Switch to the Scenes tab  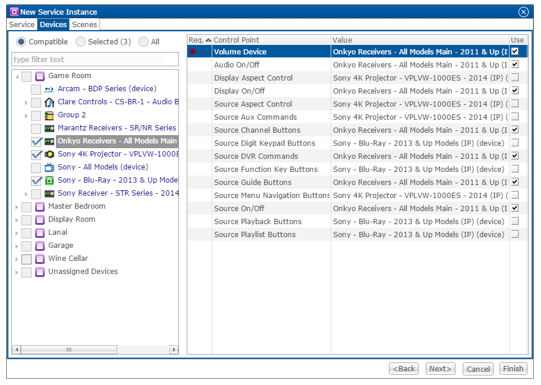pos(84,24)
